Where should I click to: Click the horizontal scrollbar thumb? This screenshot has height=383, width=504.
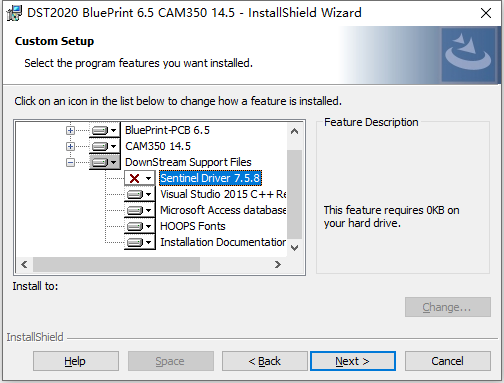116,265
